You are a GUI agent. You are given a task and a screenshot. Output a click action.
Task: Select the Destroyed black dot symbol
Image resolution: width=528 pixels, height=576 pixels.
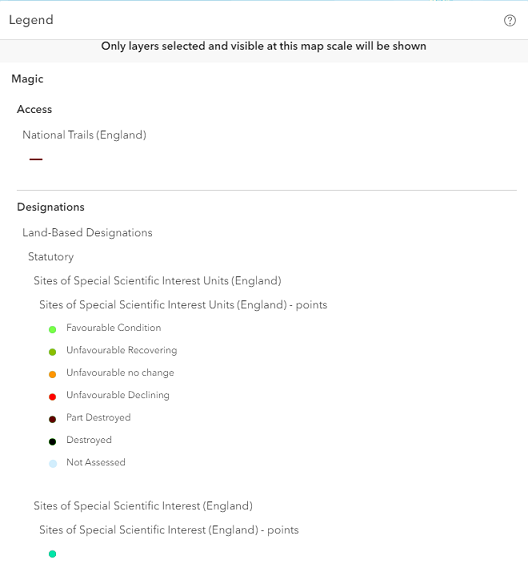pyautogui.click(x=53, y=442)
